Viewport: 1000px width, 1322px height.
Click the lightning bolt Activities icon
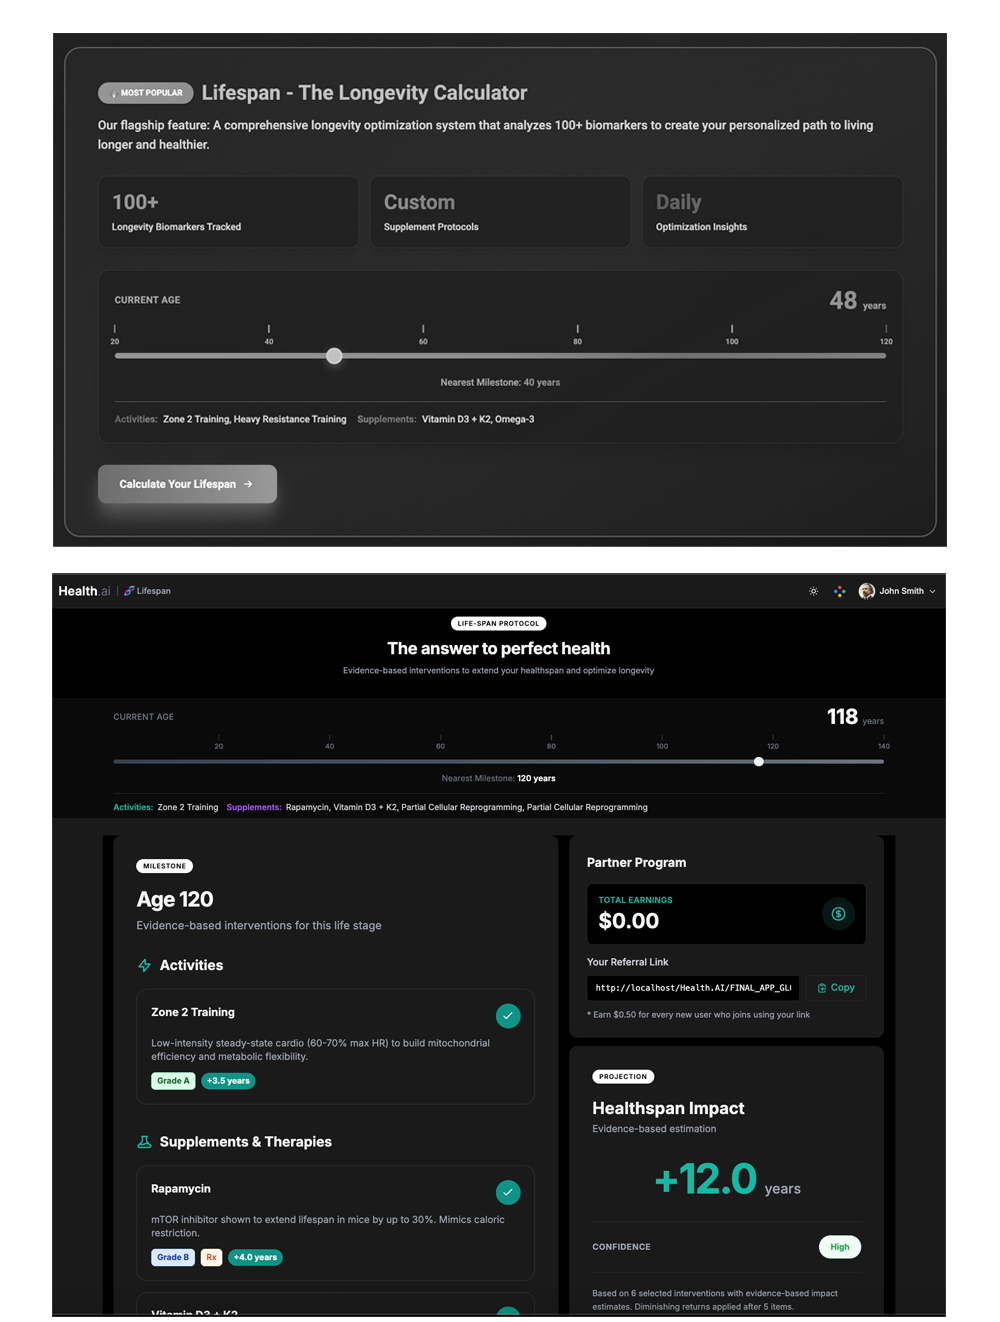click(x=145, y=965)
